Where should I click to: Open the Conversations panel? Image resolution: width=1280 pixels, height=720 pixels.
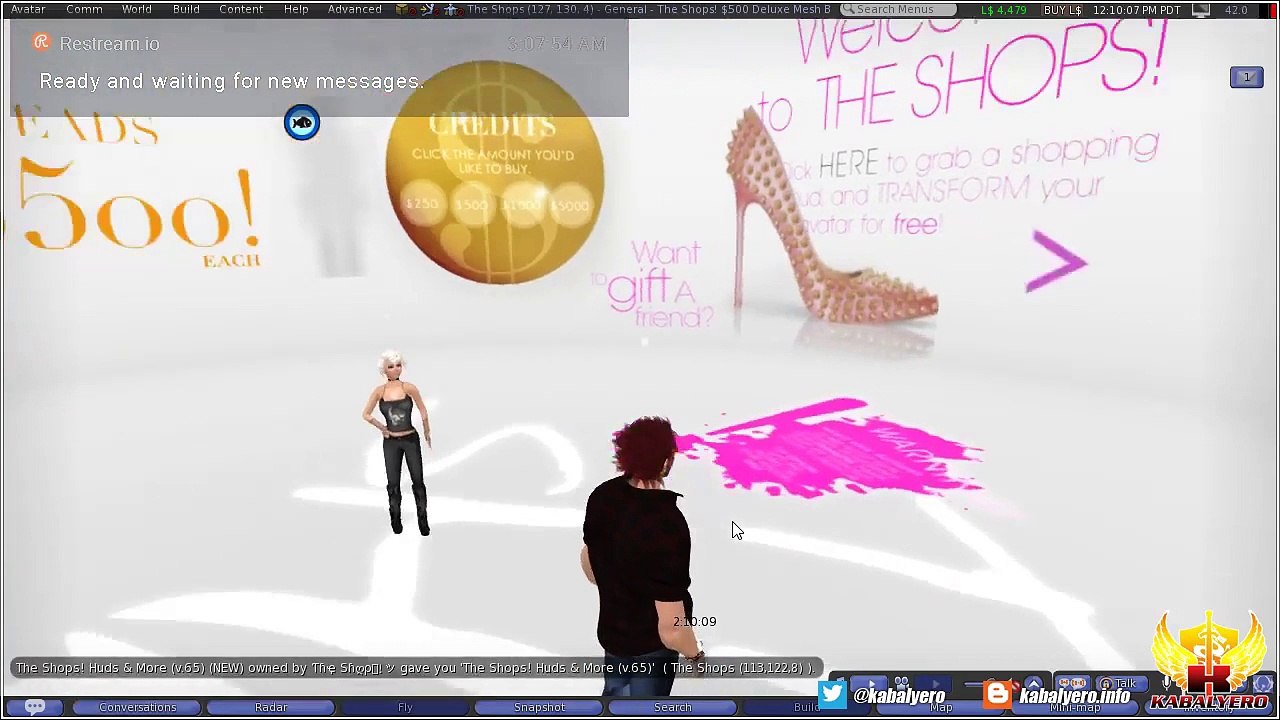(138, 707)
